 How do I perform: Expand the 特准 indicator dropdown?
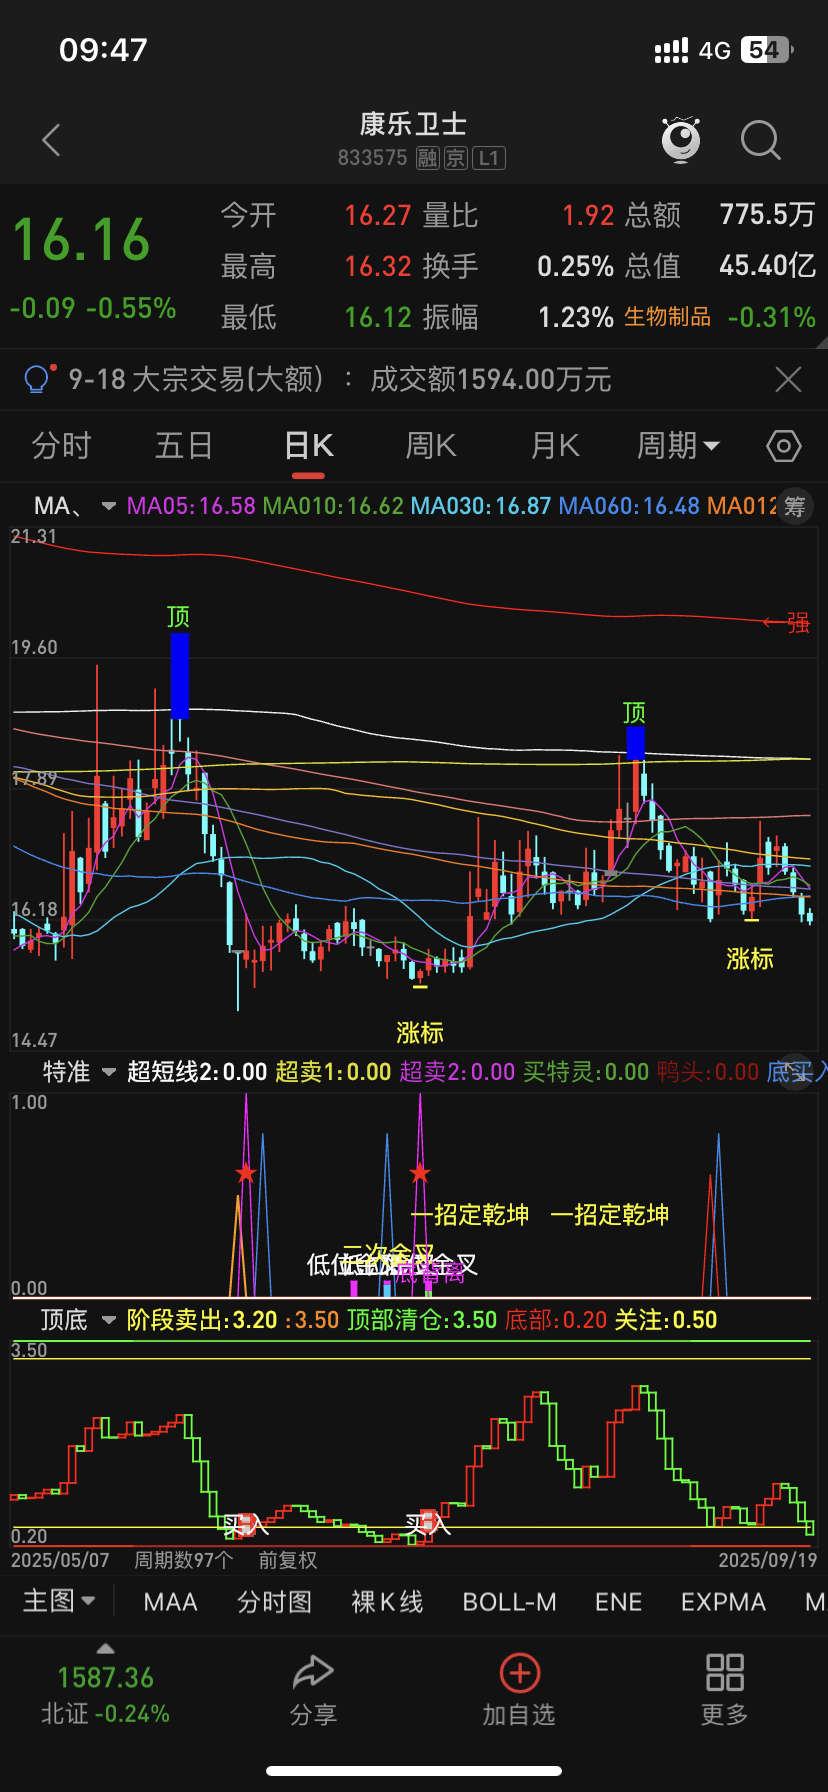point(108,1072)
